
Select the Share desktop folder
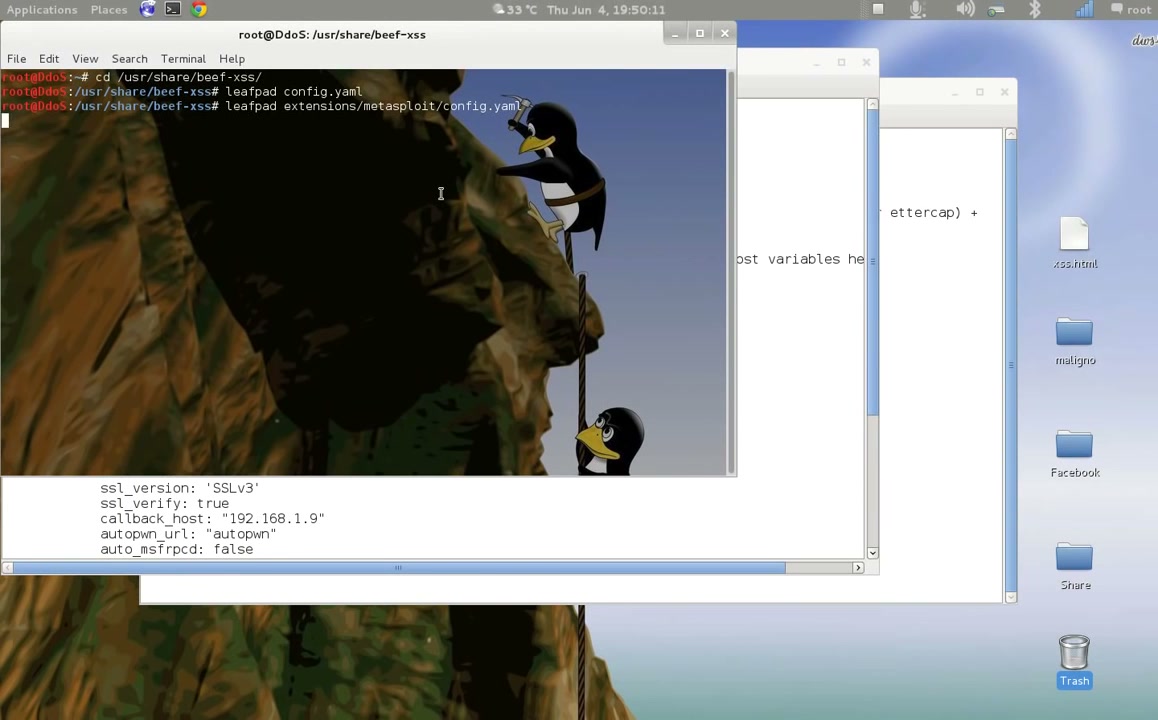(x=1075, y=566)
